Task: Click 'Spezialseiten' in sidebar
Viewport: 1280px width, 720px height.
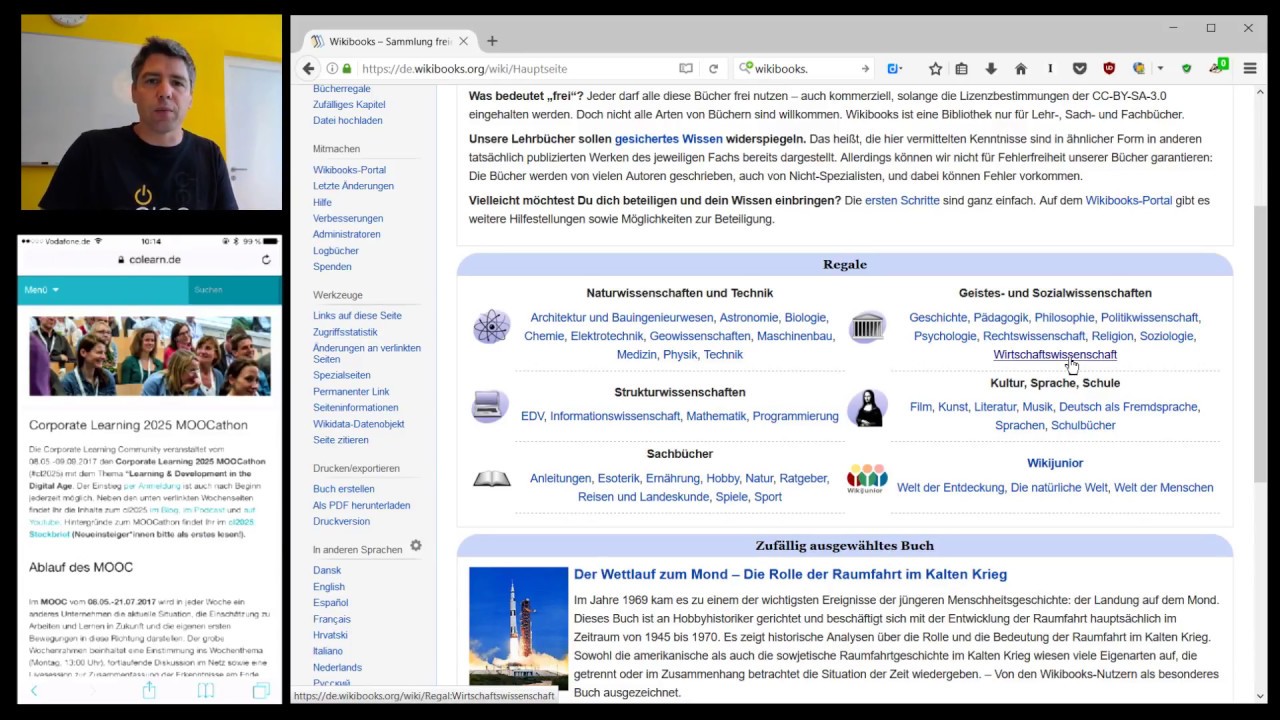Action: (x=342, y=375)
